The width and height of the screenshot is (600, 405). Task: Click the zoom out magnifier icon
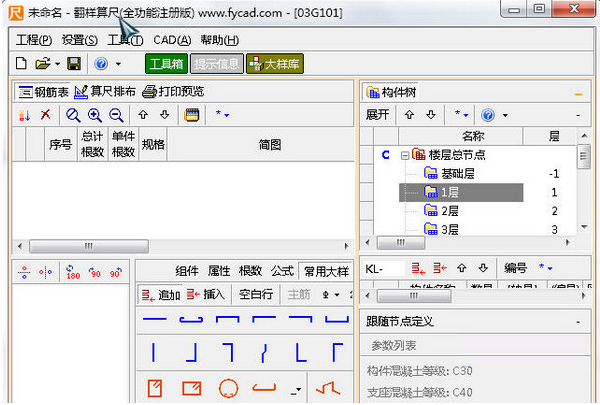(x=116, y=115)
